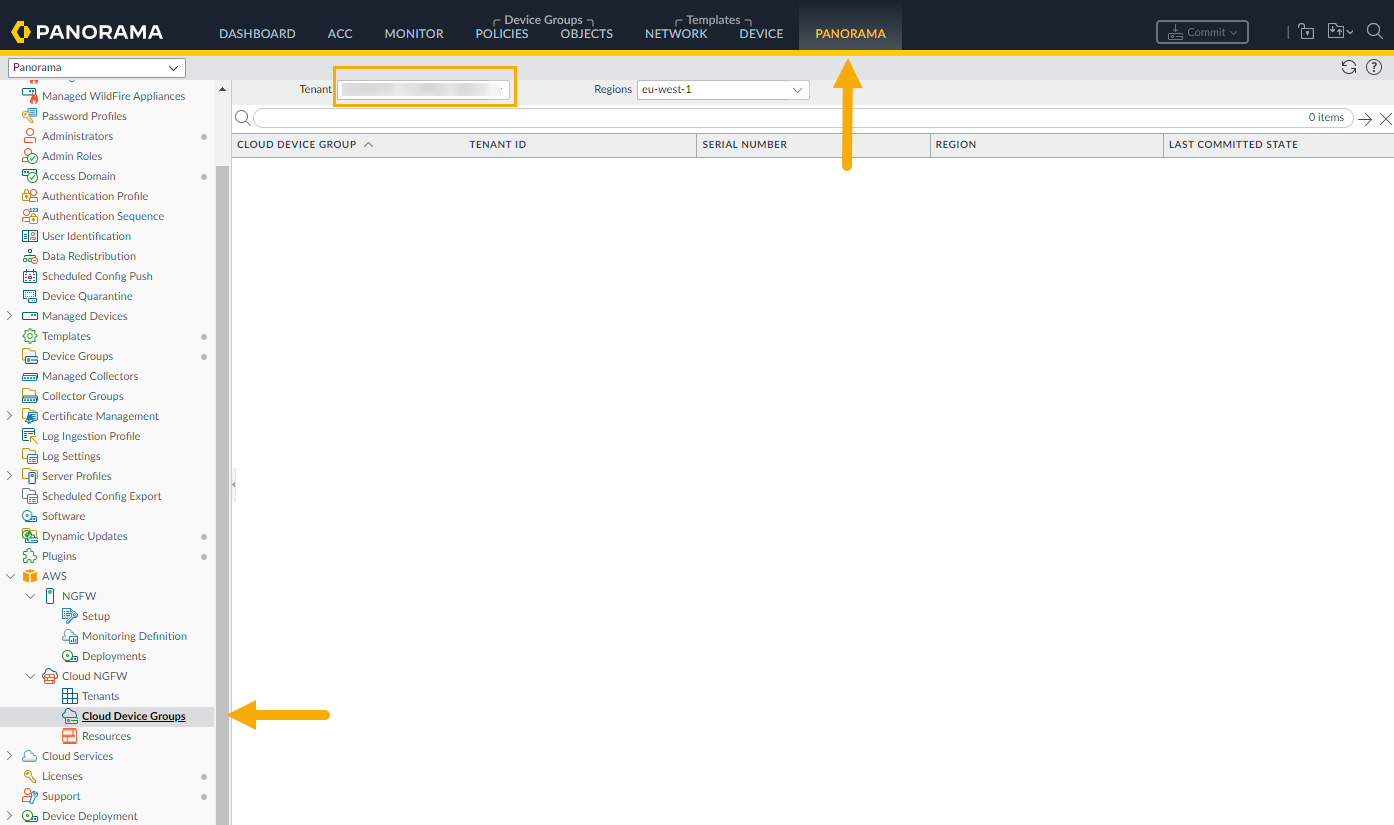Clear the filter with the X icon
This screenshot has width=1394, height=825.
click(x=1385, y=119)
